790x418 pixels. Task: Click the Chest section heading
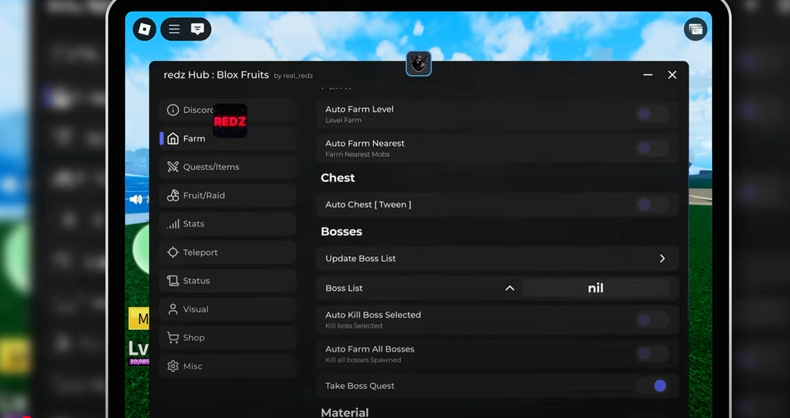coord(338,178)
